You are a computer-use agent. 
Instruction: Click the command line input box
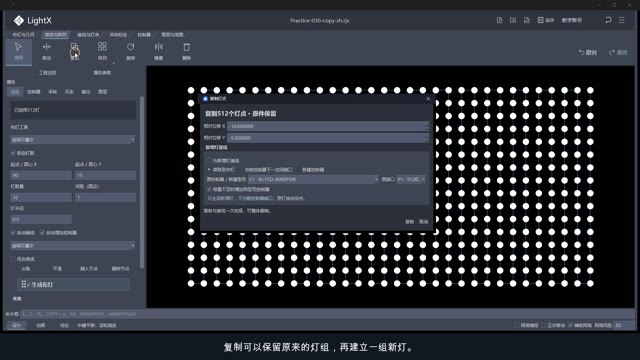[x=328, y=314]
